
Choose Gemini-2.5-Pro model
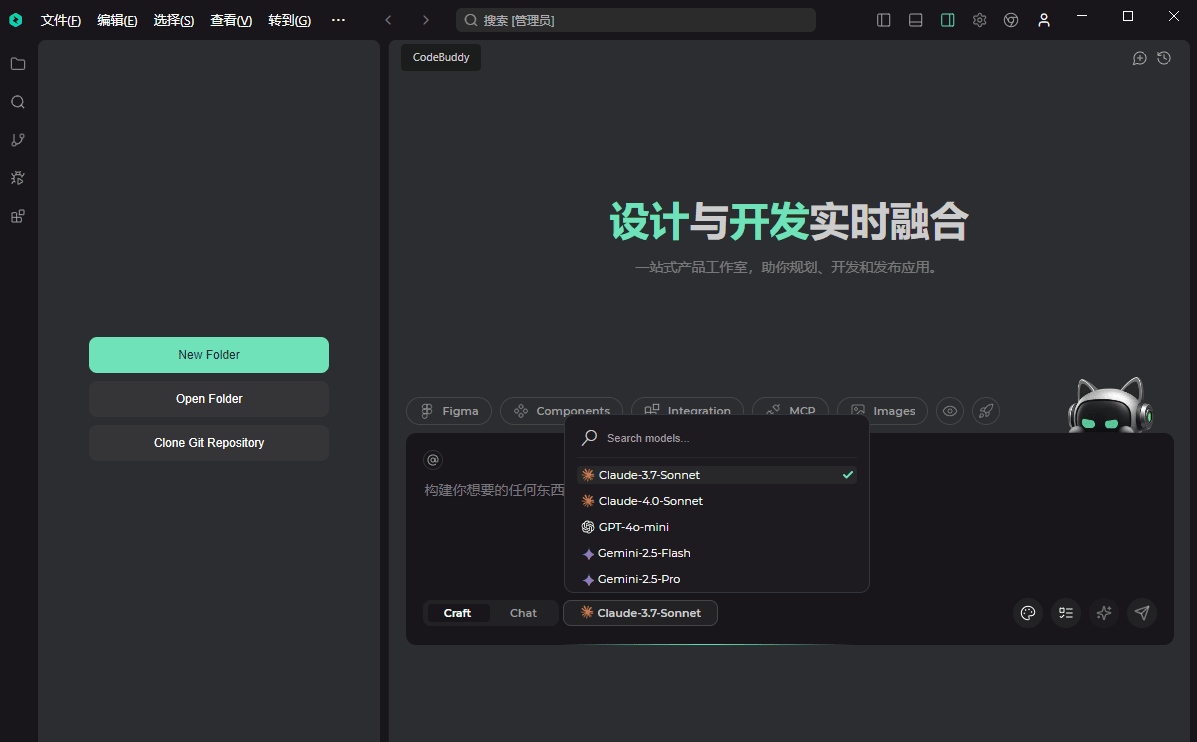click(x=717, y=579)
